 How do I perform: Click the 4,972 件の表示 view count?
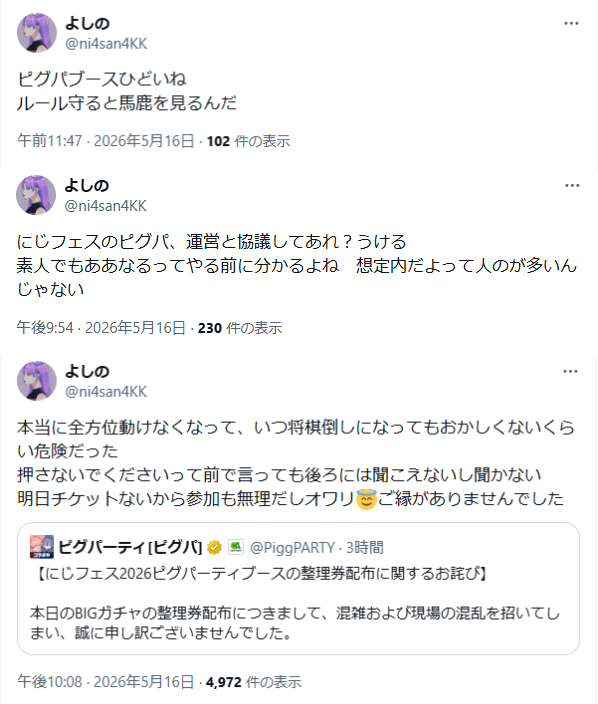[254, 682]
